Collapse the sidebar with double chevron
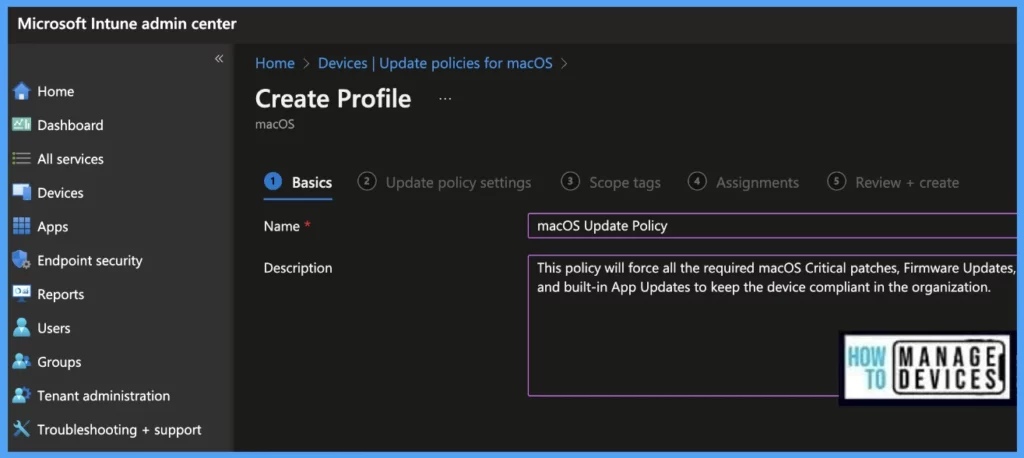This screenshot has height=458, width=1024. coord(219,59)
